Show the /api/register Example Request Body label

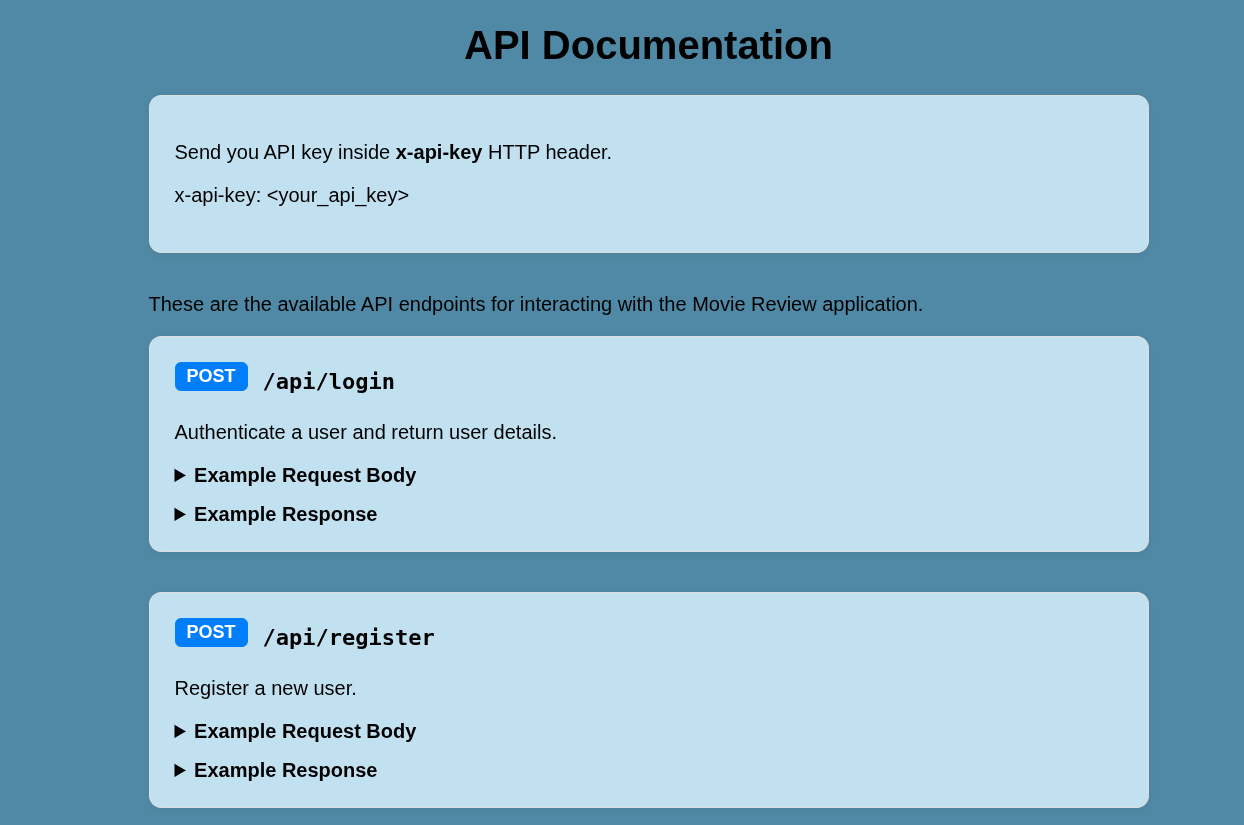pyautogui.click(x=305, y=732)
